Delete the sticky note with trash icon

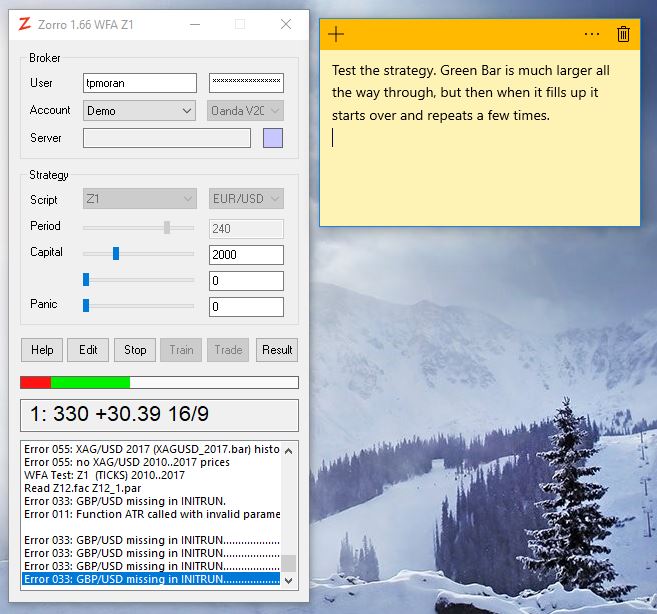pyautogui.click(x=623, y=34)
